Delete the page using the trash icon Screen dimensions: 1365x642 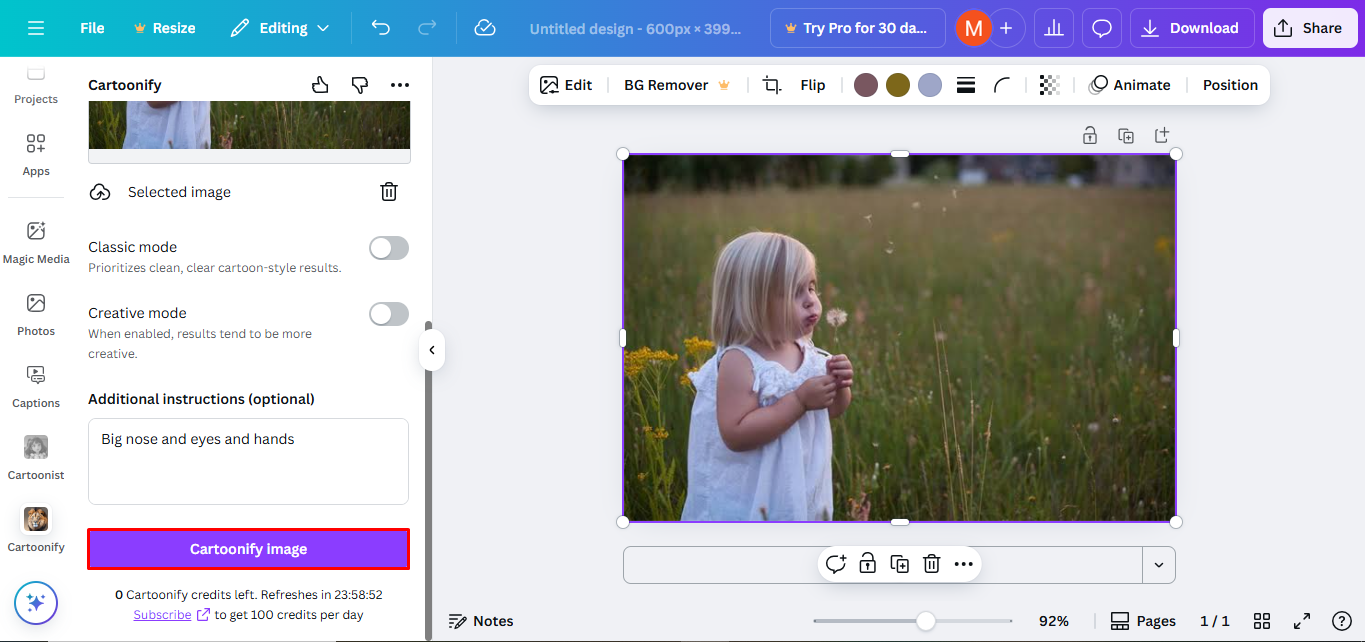tap(931, 563)
